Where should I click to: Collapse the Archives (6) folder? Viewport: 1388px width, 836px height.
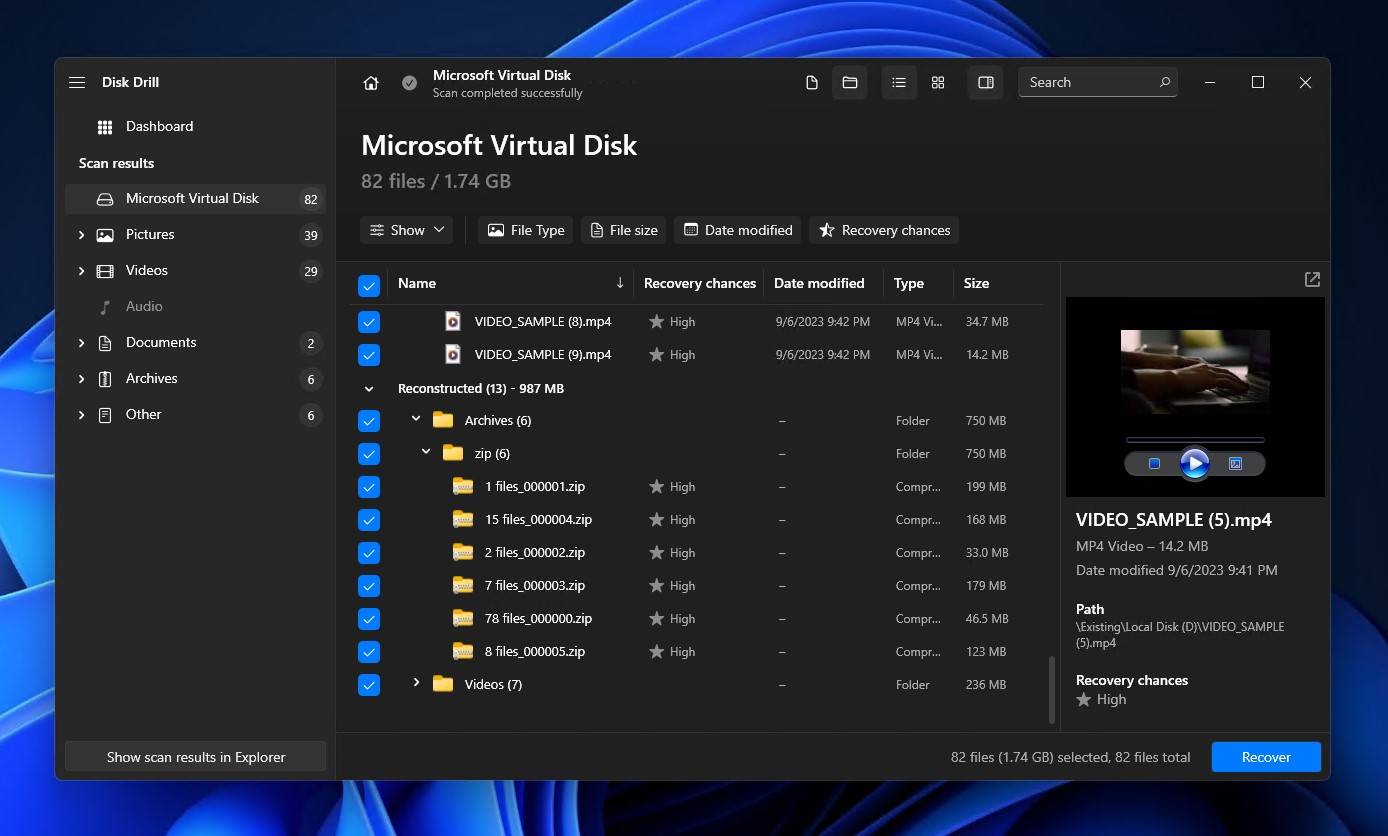tap(417, 419)
